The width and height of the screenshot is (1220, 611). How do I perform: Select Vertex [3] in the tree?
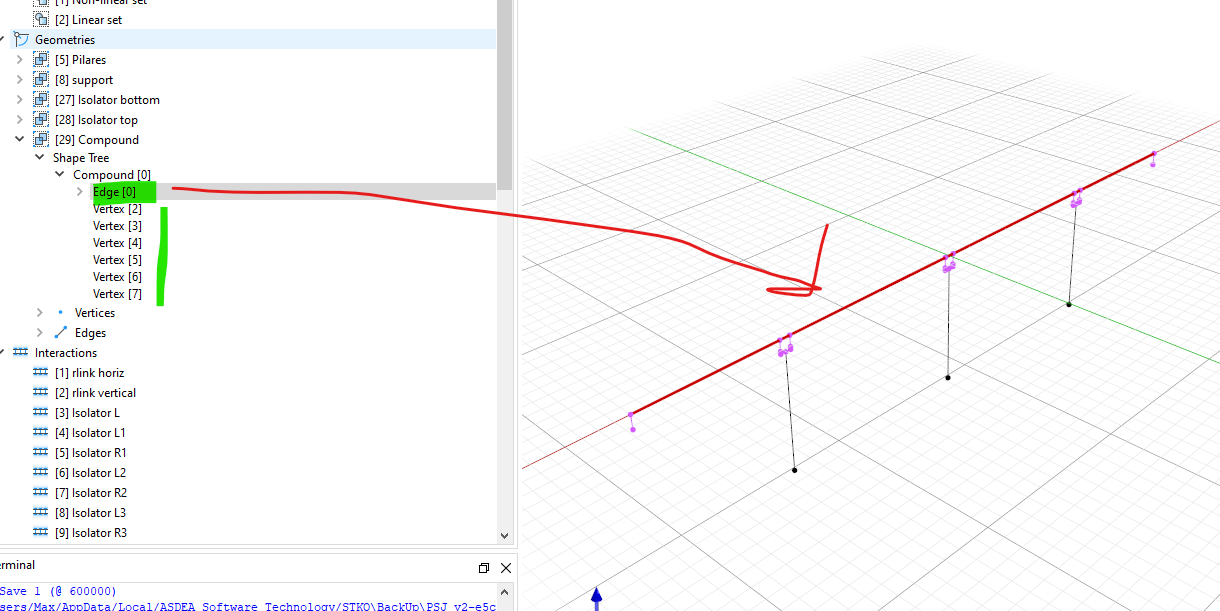tap(117, 226)
